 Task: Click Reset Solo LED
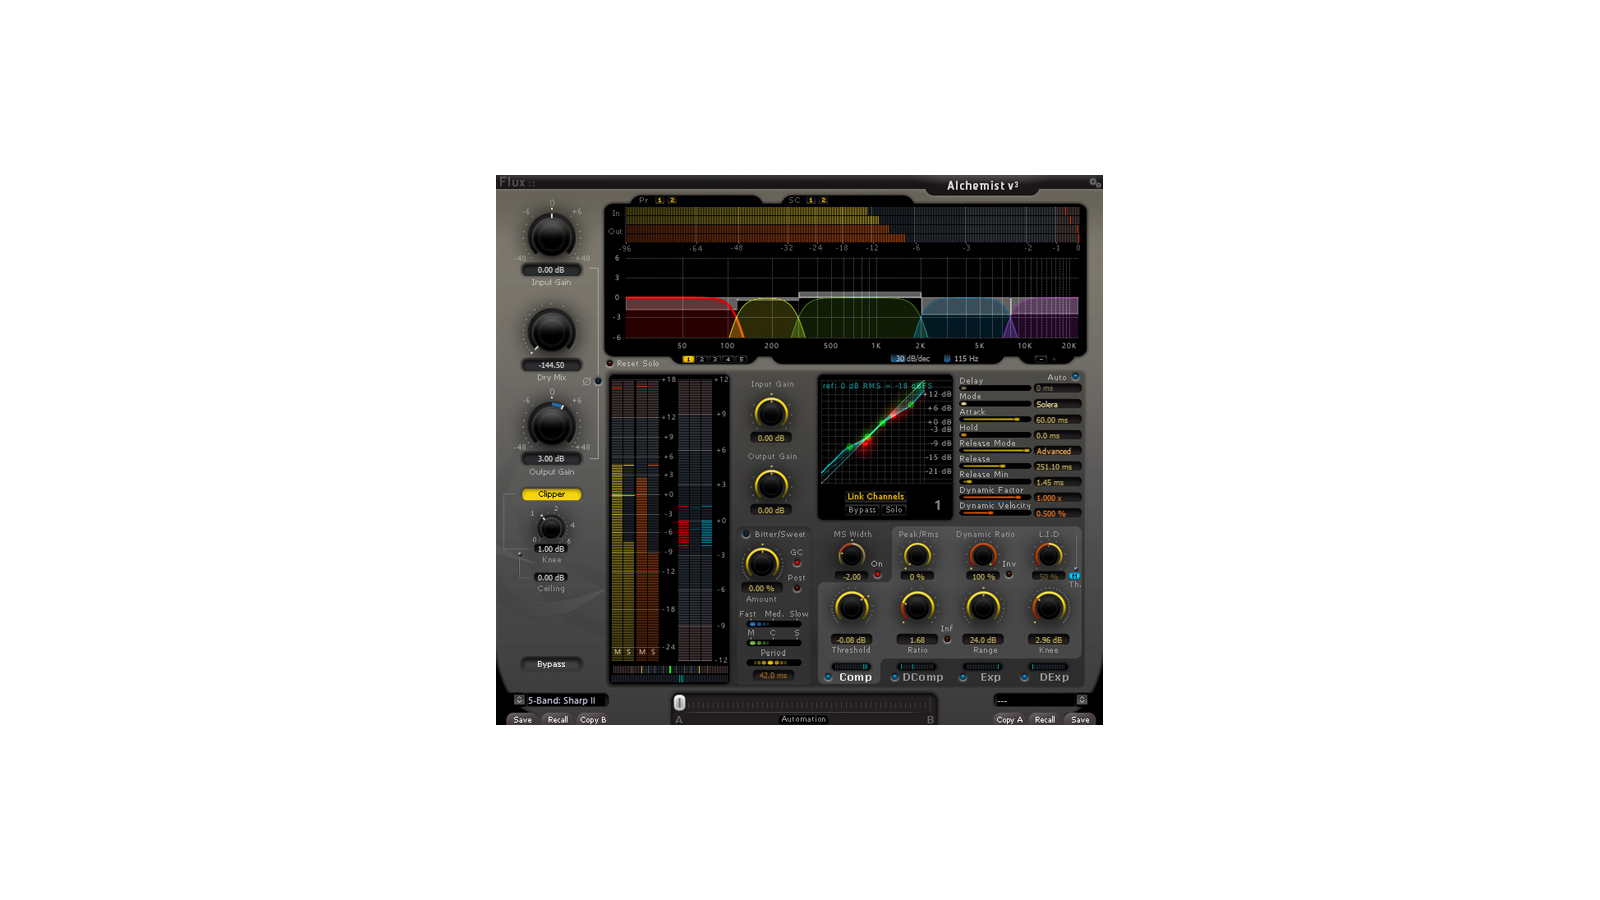pos(610,363)
